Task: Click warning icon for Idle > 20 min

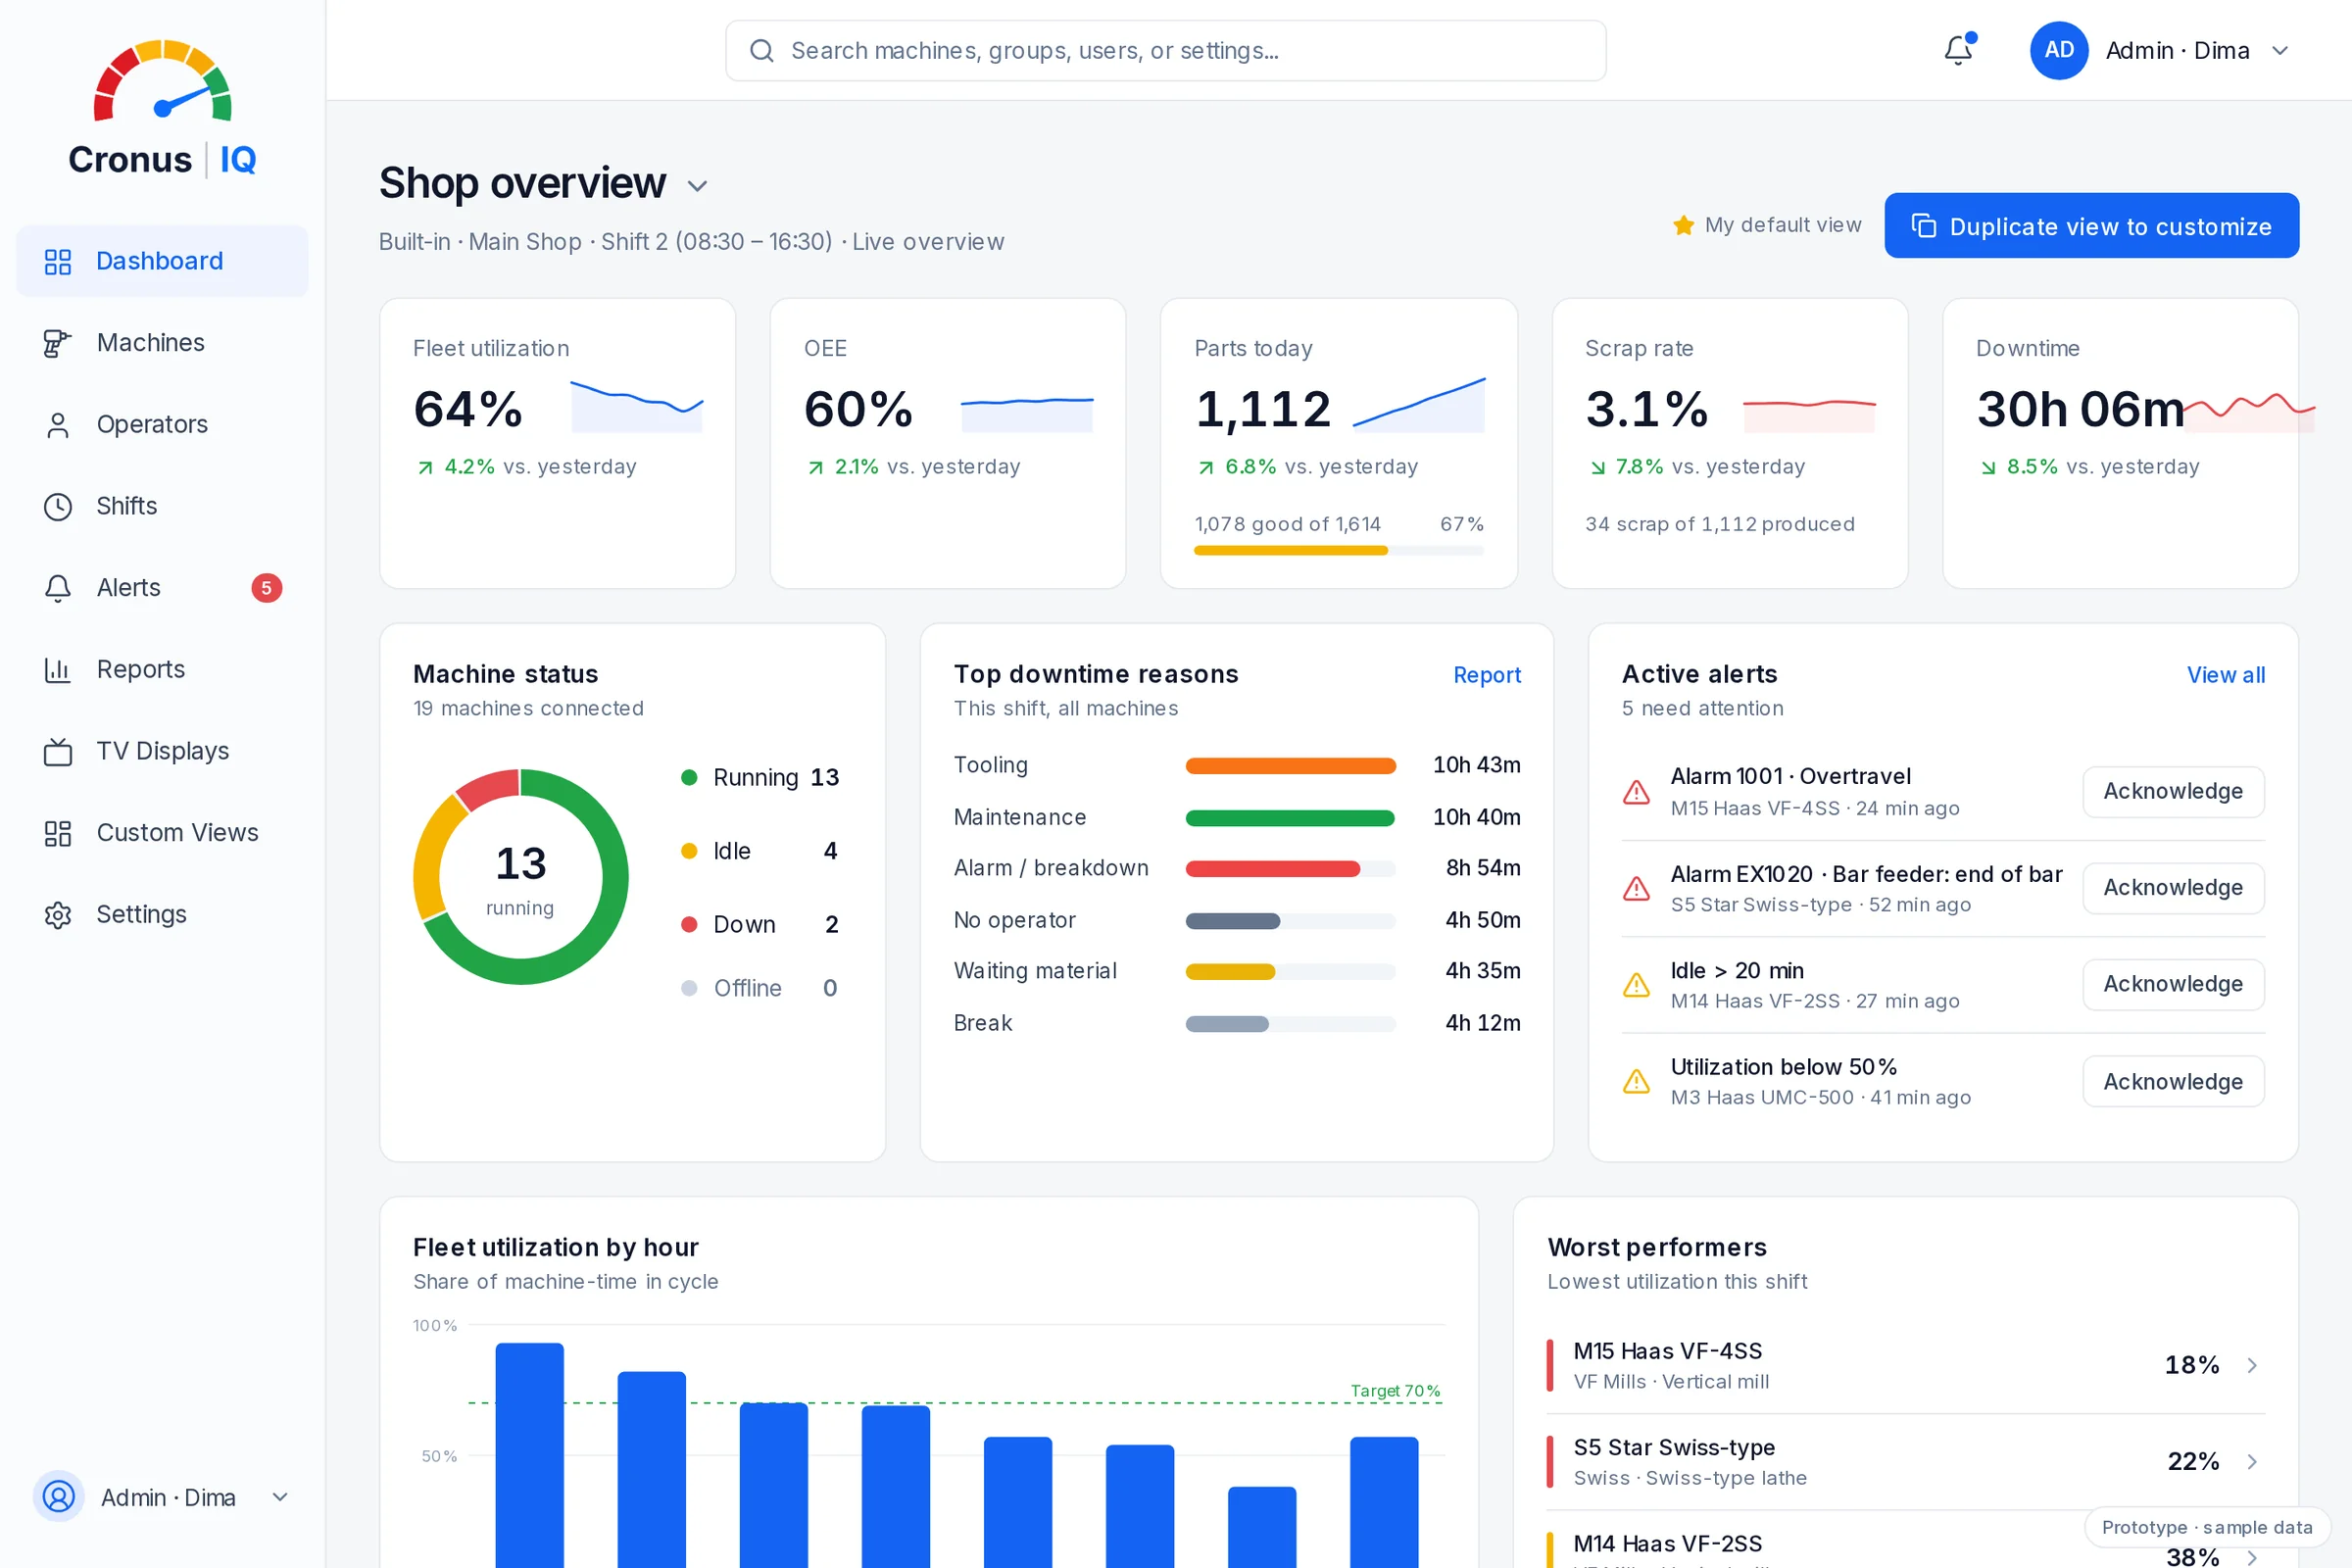Action: click(1636, 985)
